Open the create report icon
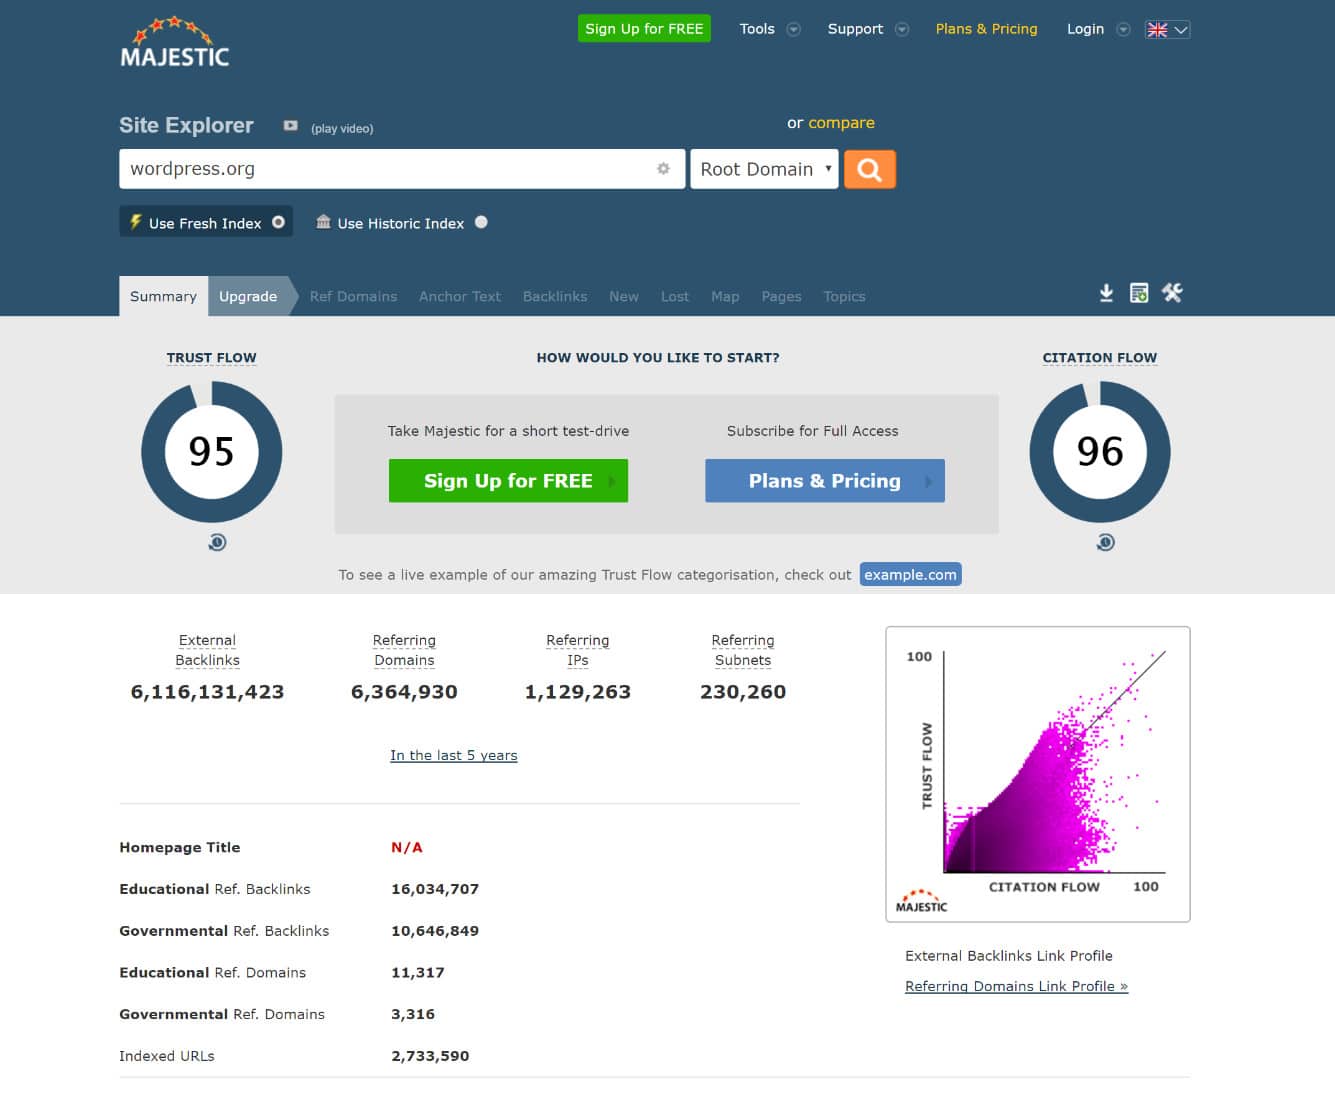The width and height of the screenshot is (1335, 1107). (x=1139, y=293)
